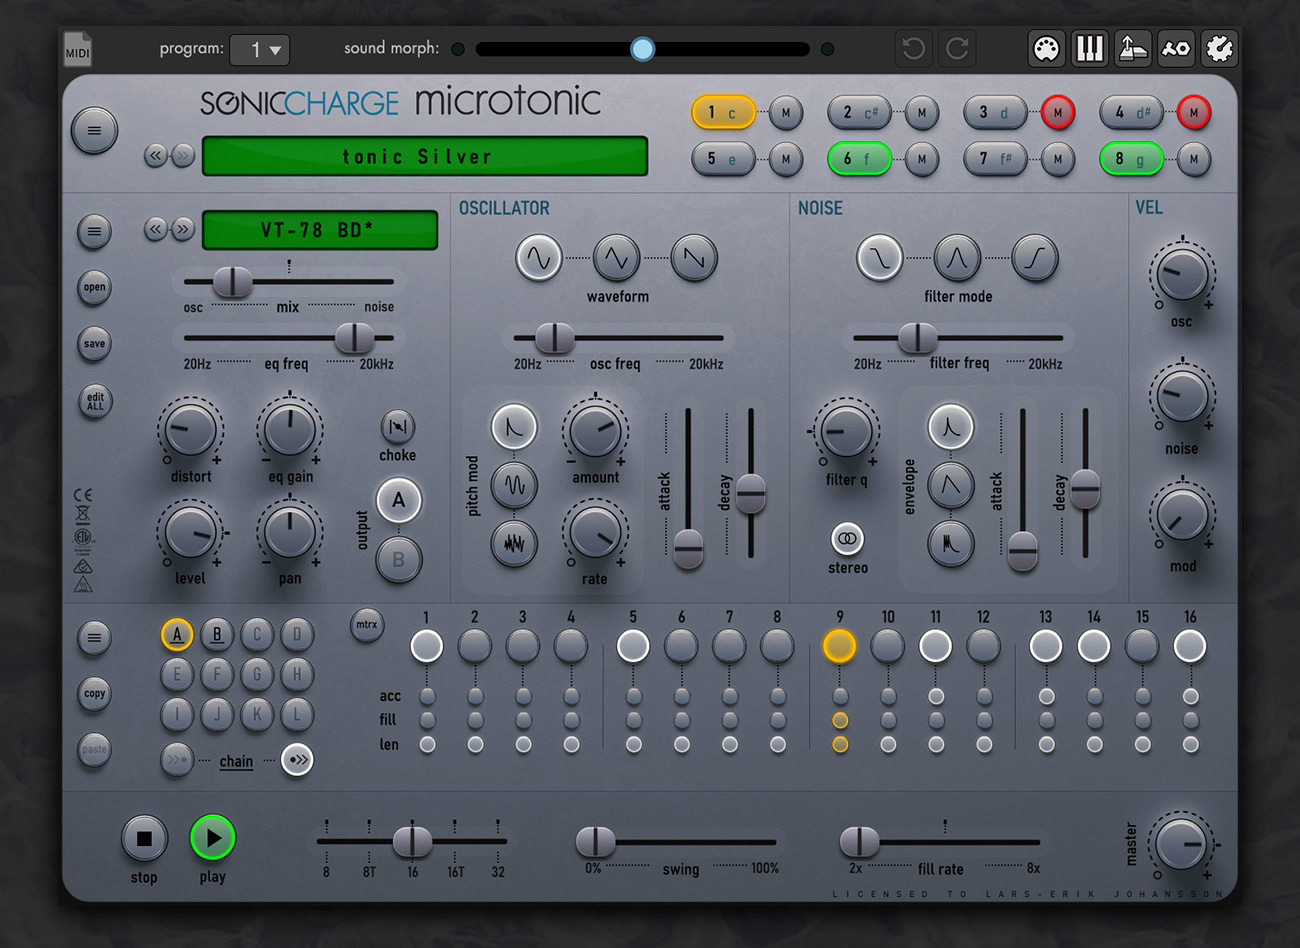
Task: Unmute channel 4 red M button
Action: pos(1194,112)
